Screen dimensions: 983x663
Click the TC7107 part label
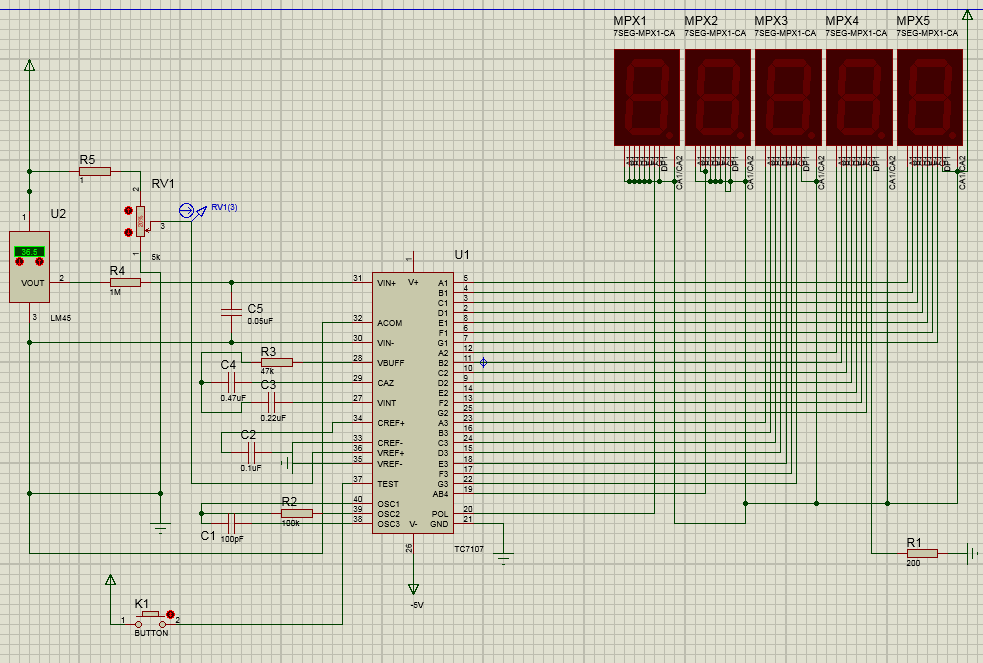click(469, 549)
